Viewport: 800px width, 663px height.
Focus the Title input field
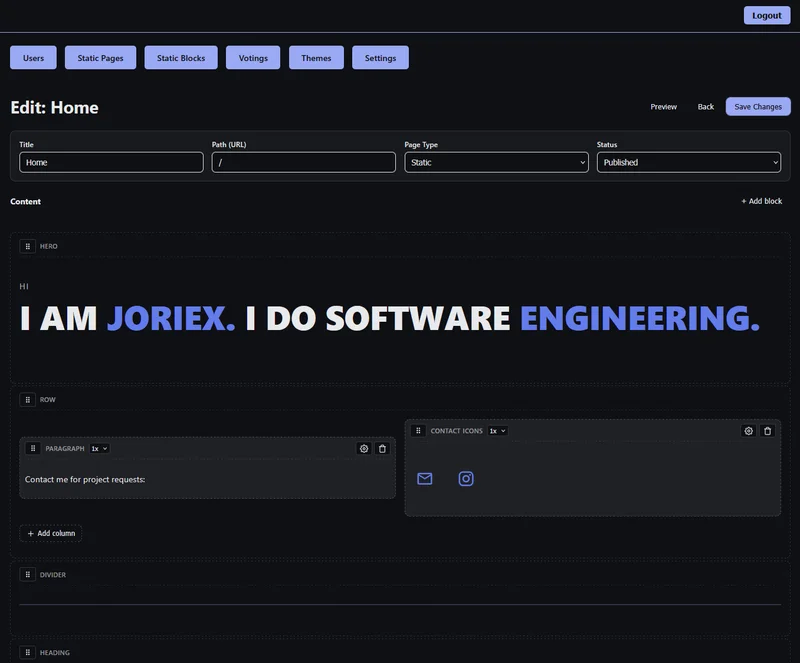pyautogui.click(x=111, y=162)
